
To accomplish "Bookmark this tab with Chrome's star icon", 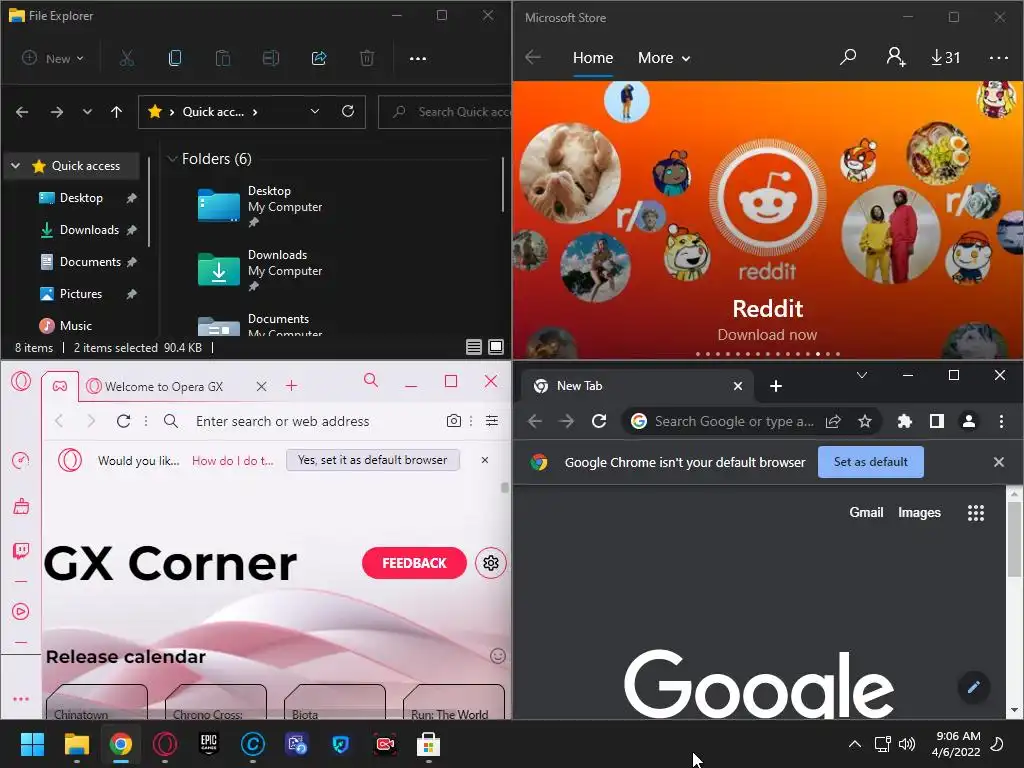I will click(x=865, y=421).
